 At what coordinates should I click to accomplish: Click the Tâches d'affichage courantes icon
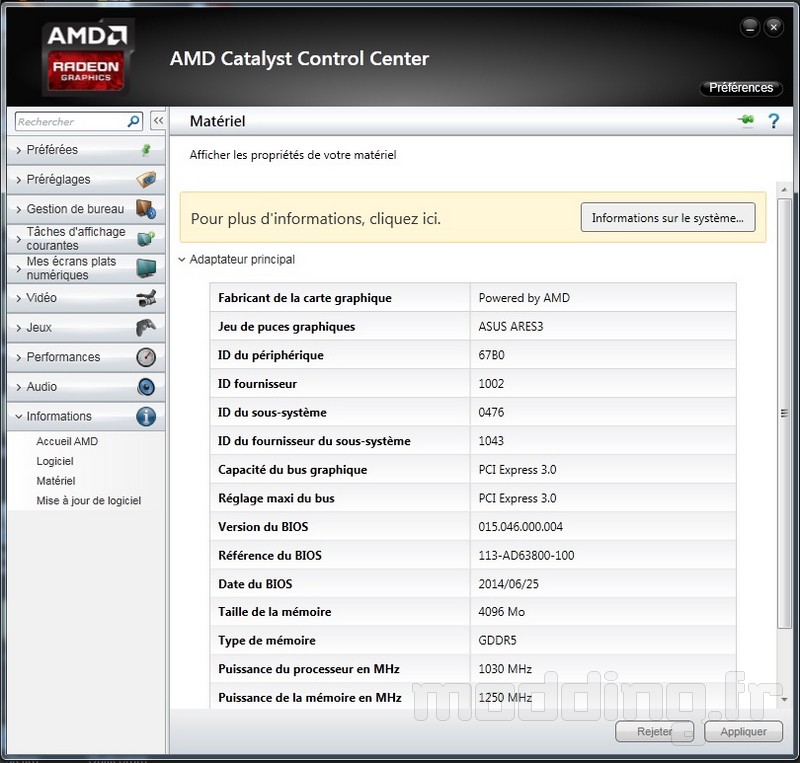tap(146, 238)
